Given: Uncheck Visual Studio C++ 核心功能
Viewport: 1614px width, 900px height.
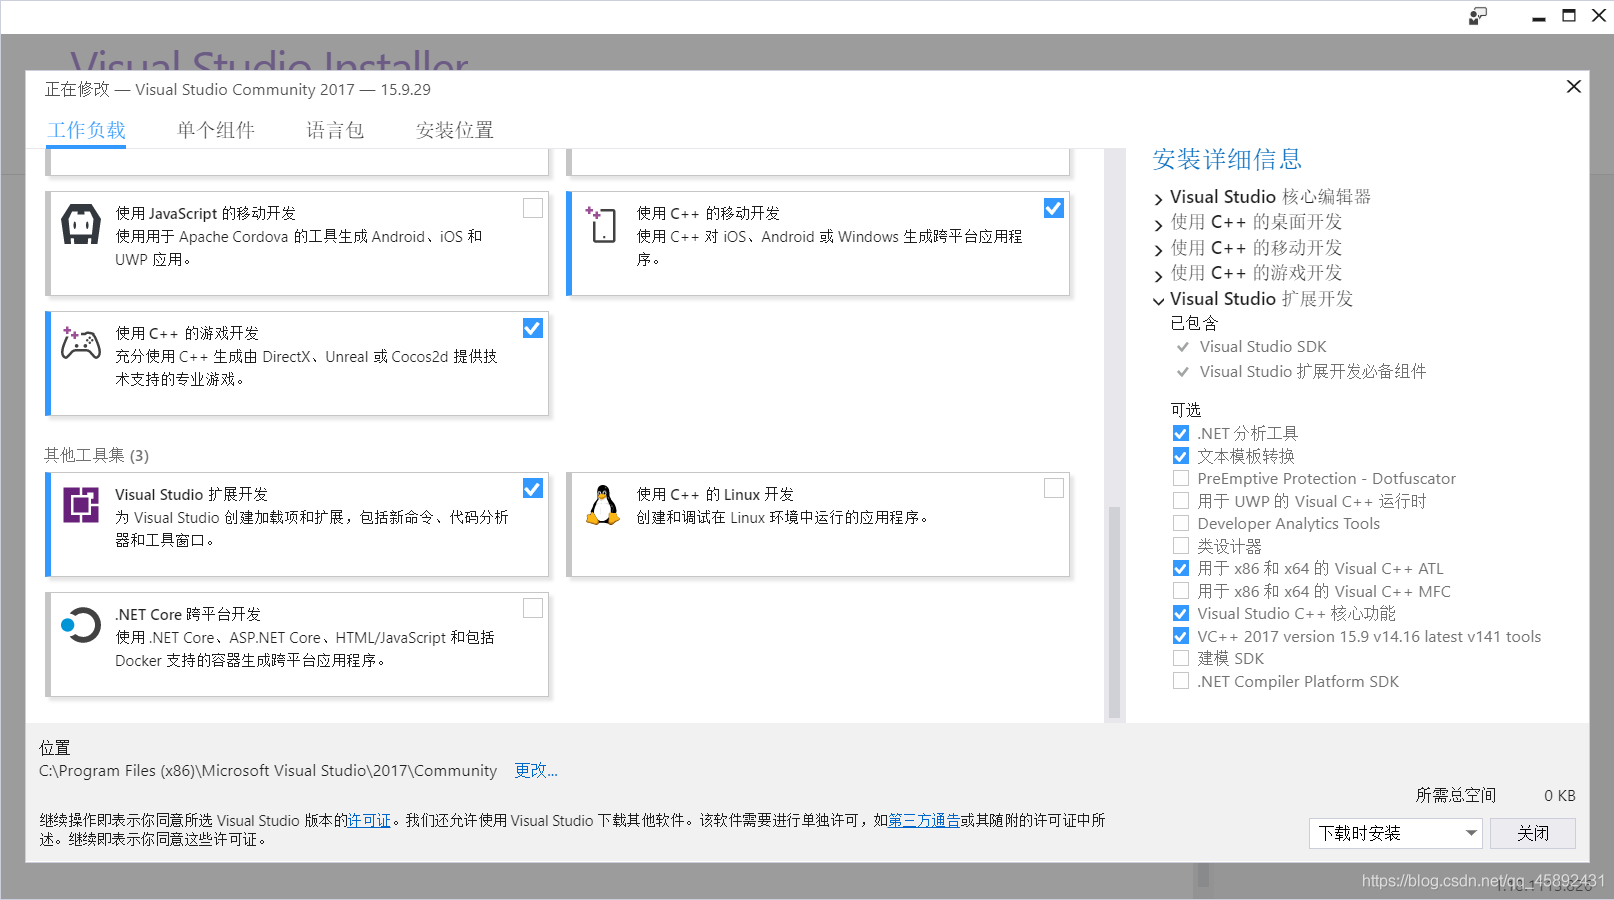Looking at the screenshot, I should 1181,613.
